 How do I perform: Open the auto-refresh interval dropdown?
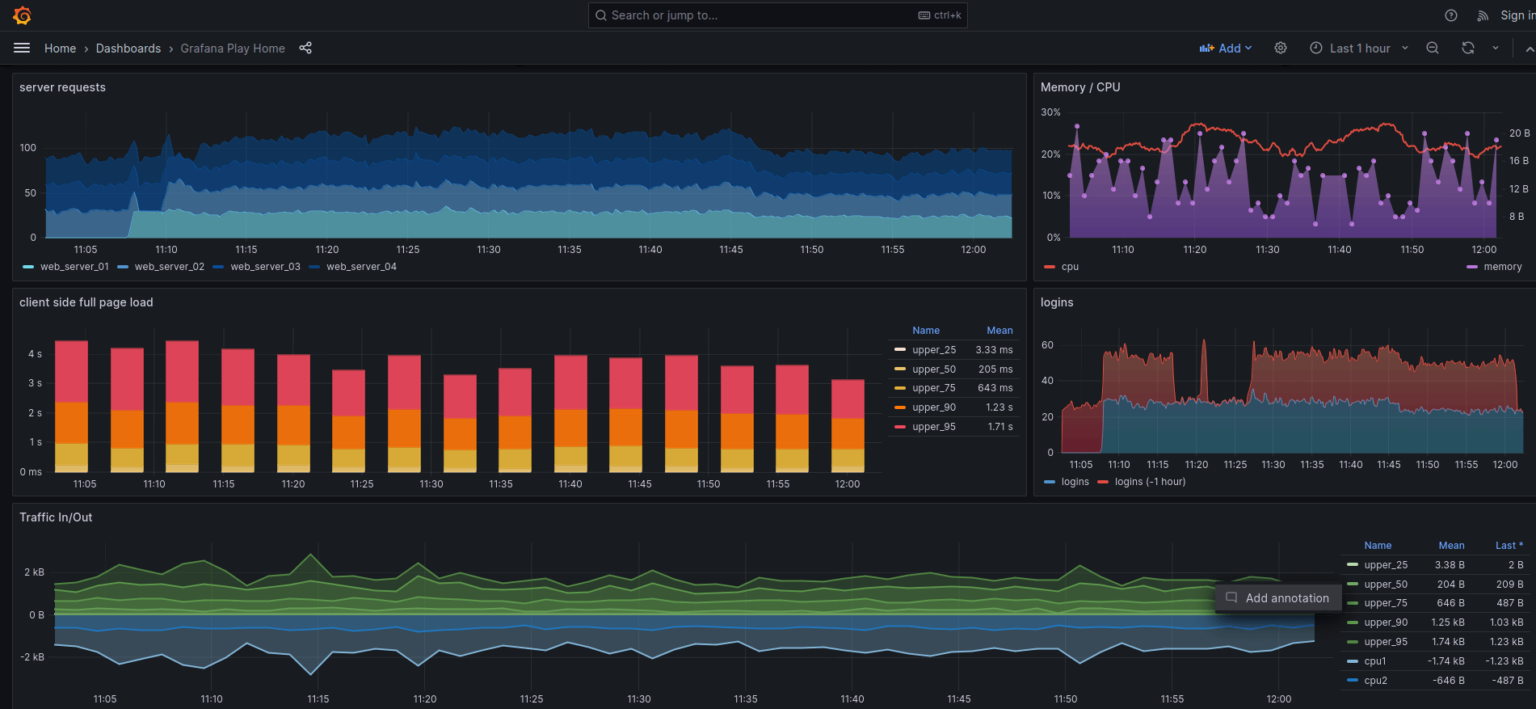tap(1496, 47)
